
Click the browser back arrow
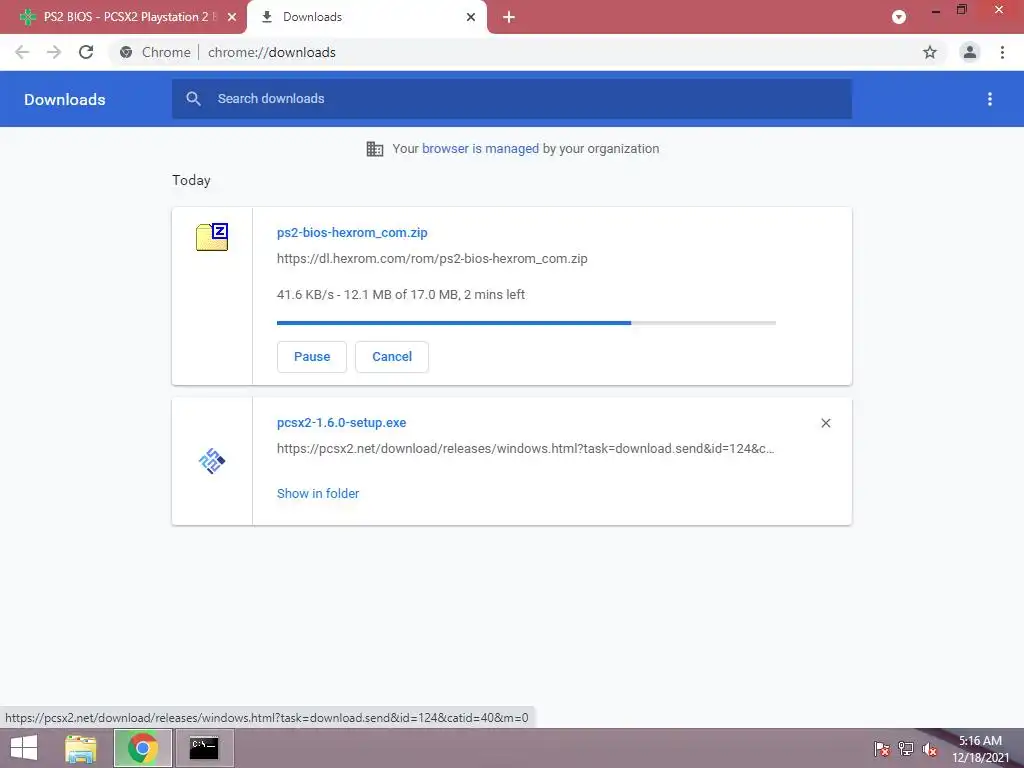(22, 52)
